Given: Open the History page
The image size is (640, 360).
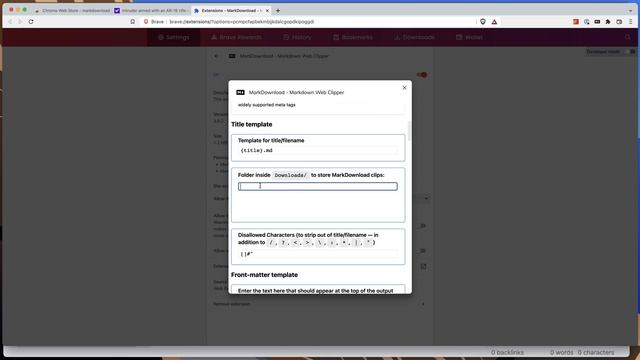Looking at the screenshot, I should coord(298,37).
